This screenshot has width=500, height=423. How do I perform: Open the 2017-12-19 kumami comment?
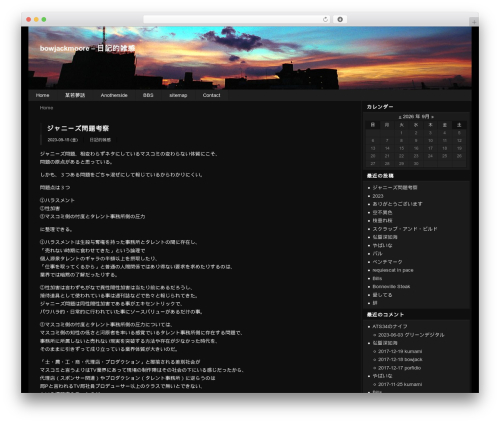coord(400,351)
